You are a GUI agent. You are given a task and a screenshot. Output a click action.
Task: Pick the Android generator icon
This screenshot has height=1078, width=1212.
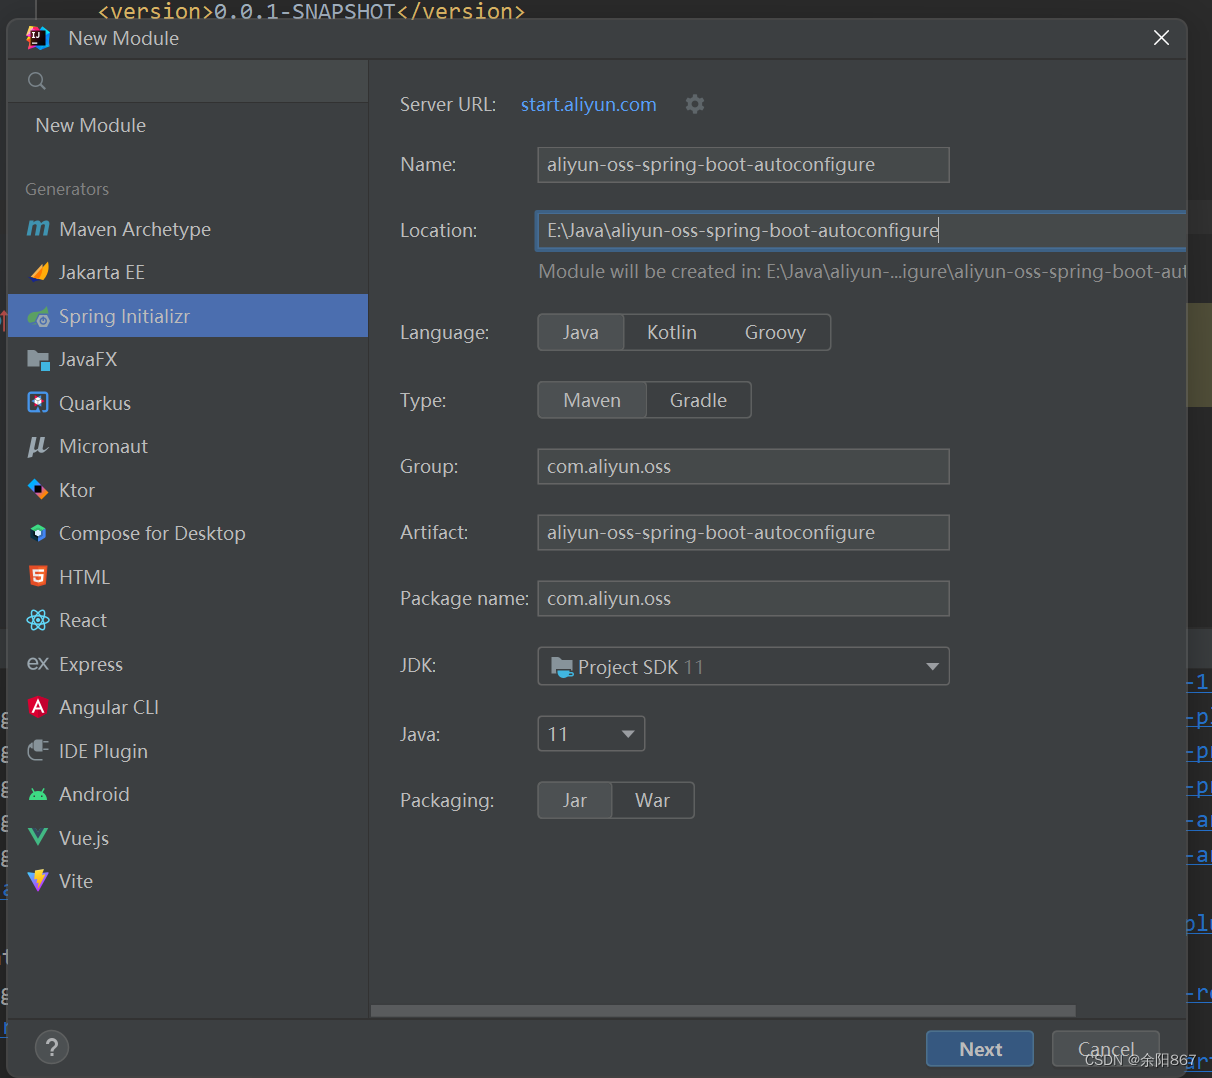coord(38,794)
